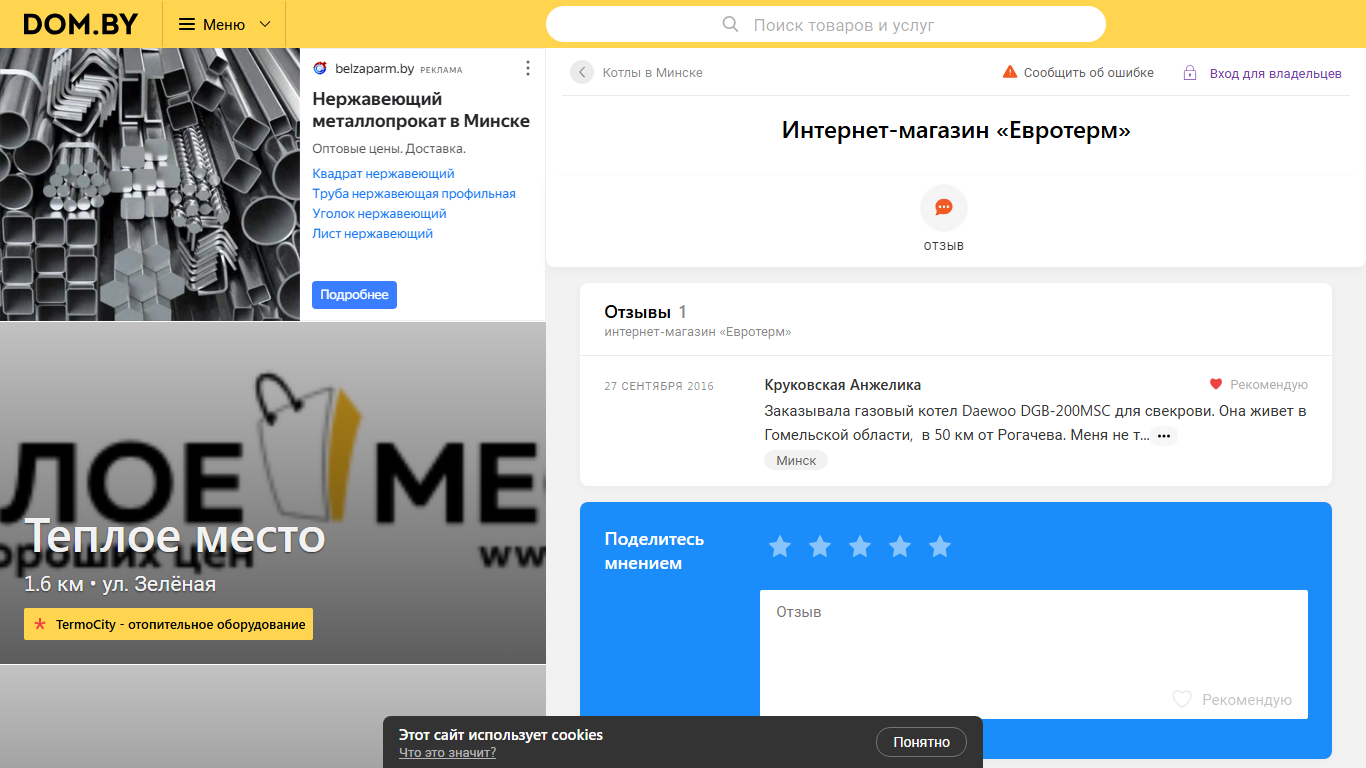Viewport: 1366px width, 768px height.
Task: Open Сообщить об ошибке
Action: (x=1088, y=73)
